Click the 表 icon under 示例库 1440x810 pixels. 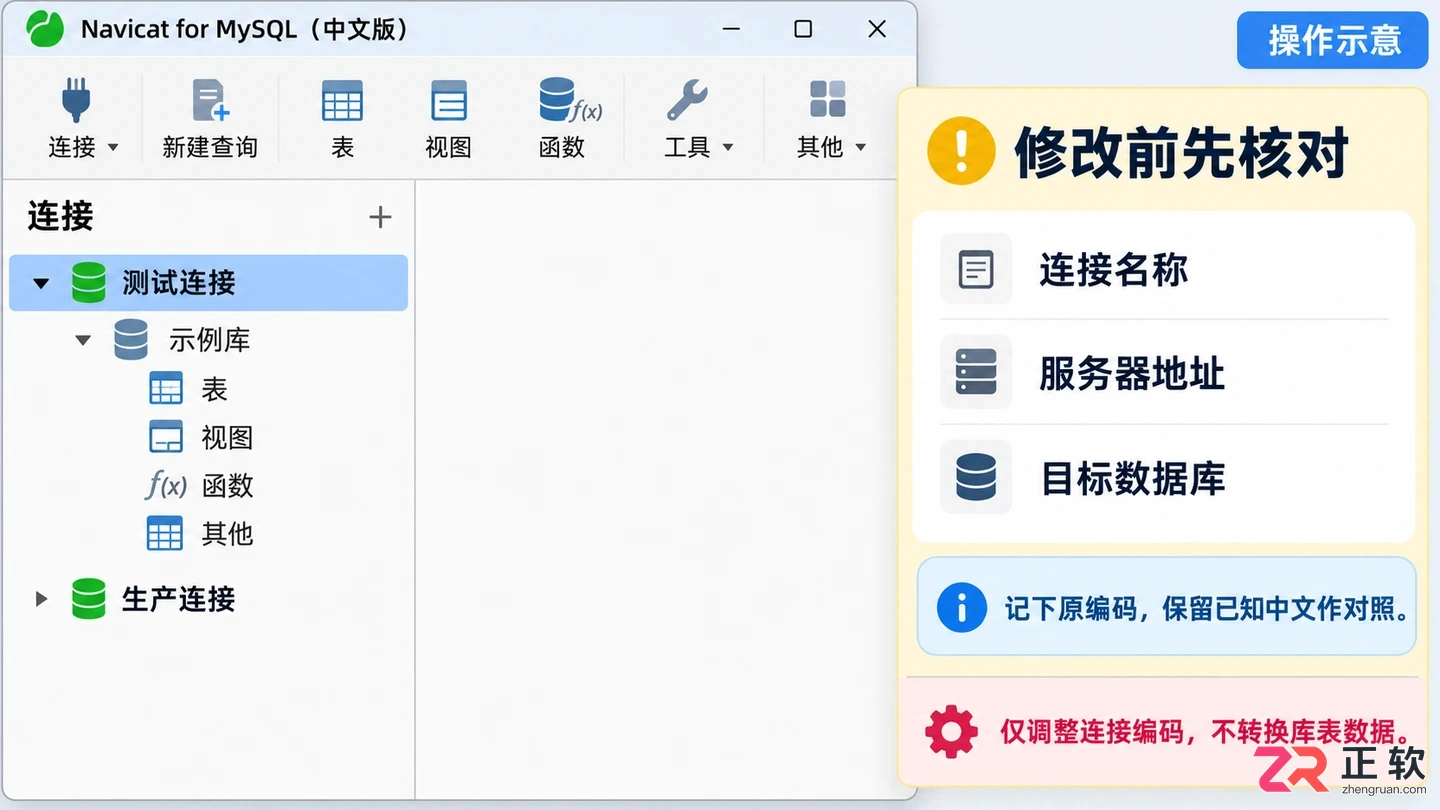pos(166,388)
